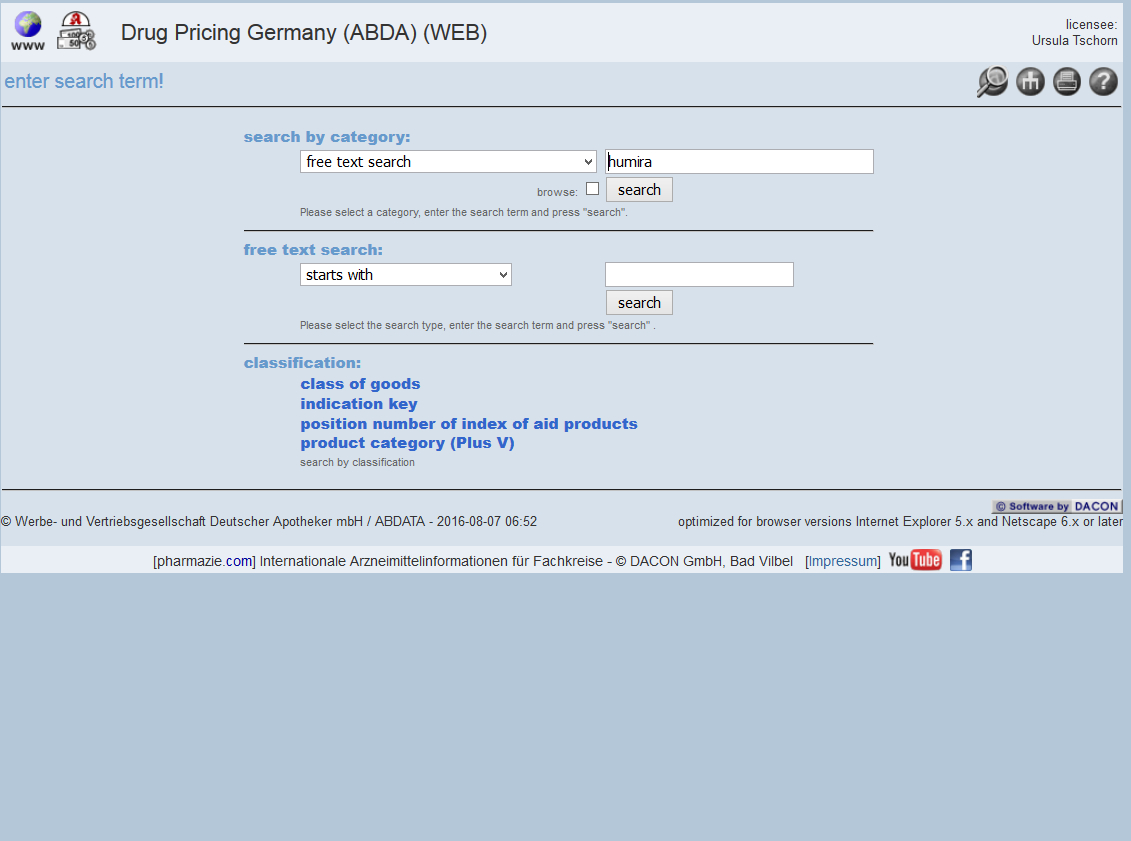
Task: Toggle the browse checkbox
Action: (592, 189)
